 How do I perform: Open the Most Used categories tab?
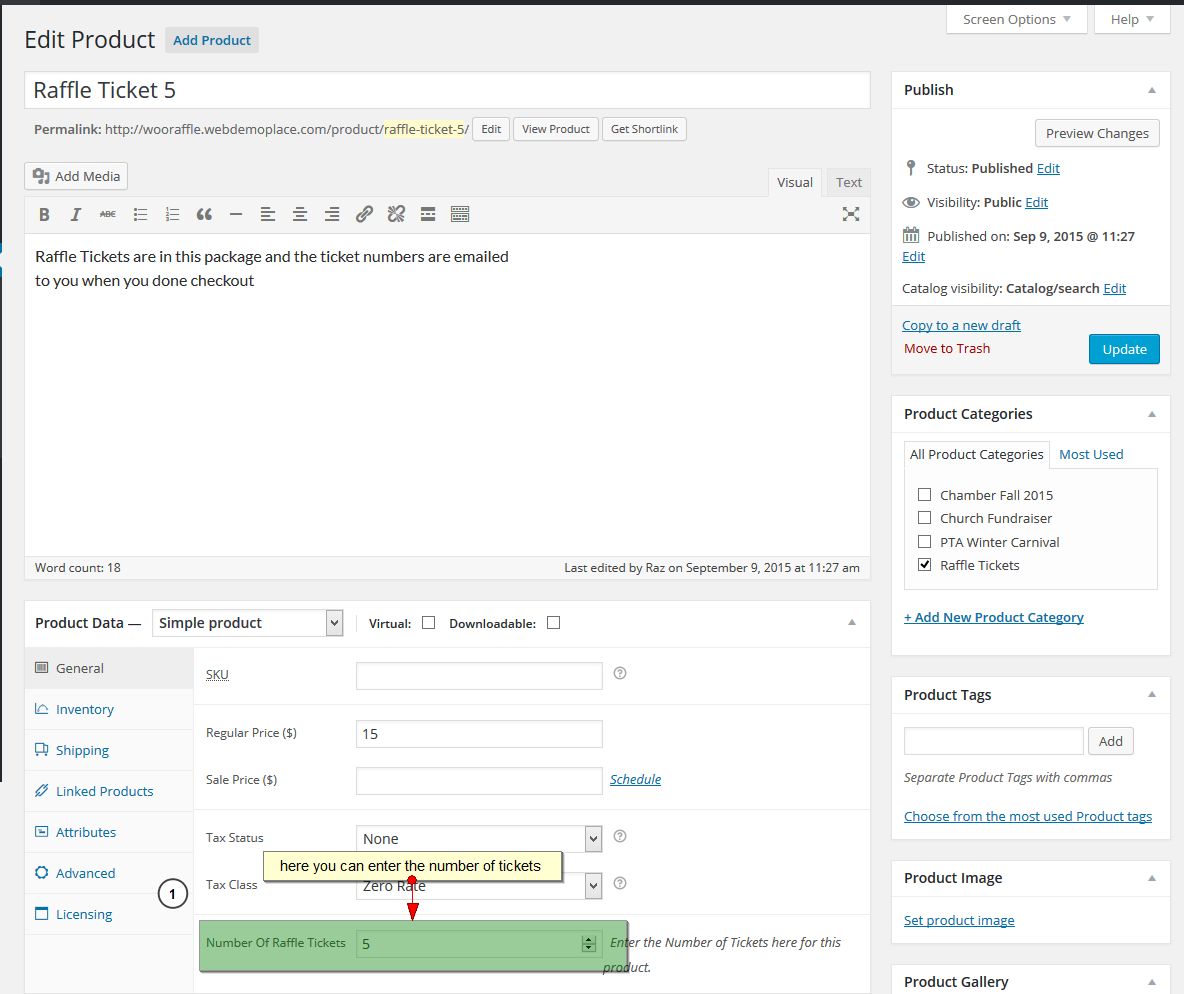[1091, 455]
